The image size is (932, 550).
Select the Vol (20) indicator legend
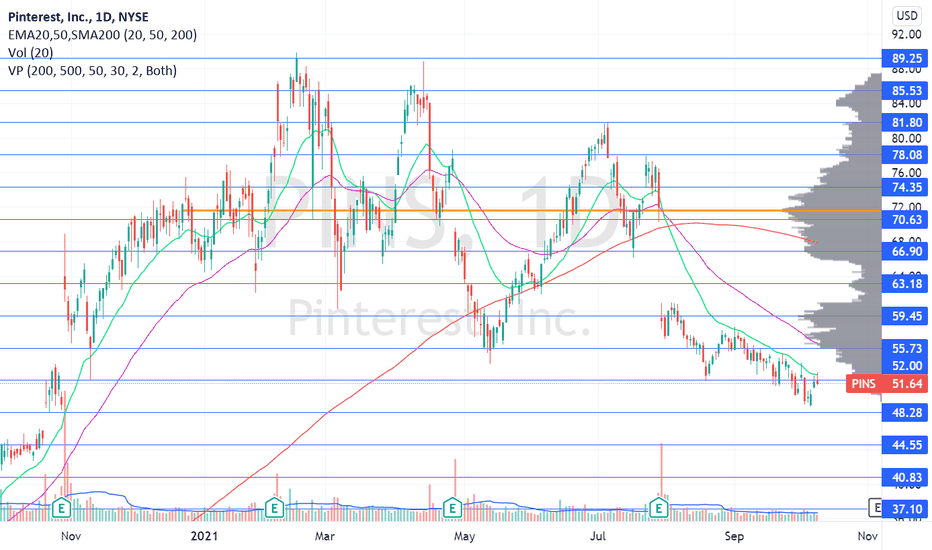(30, 53)
